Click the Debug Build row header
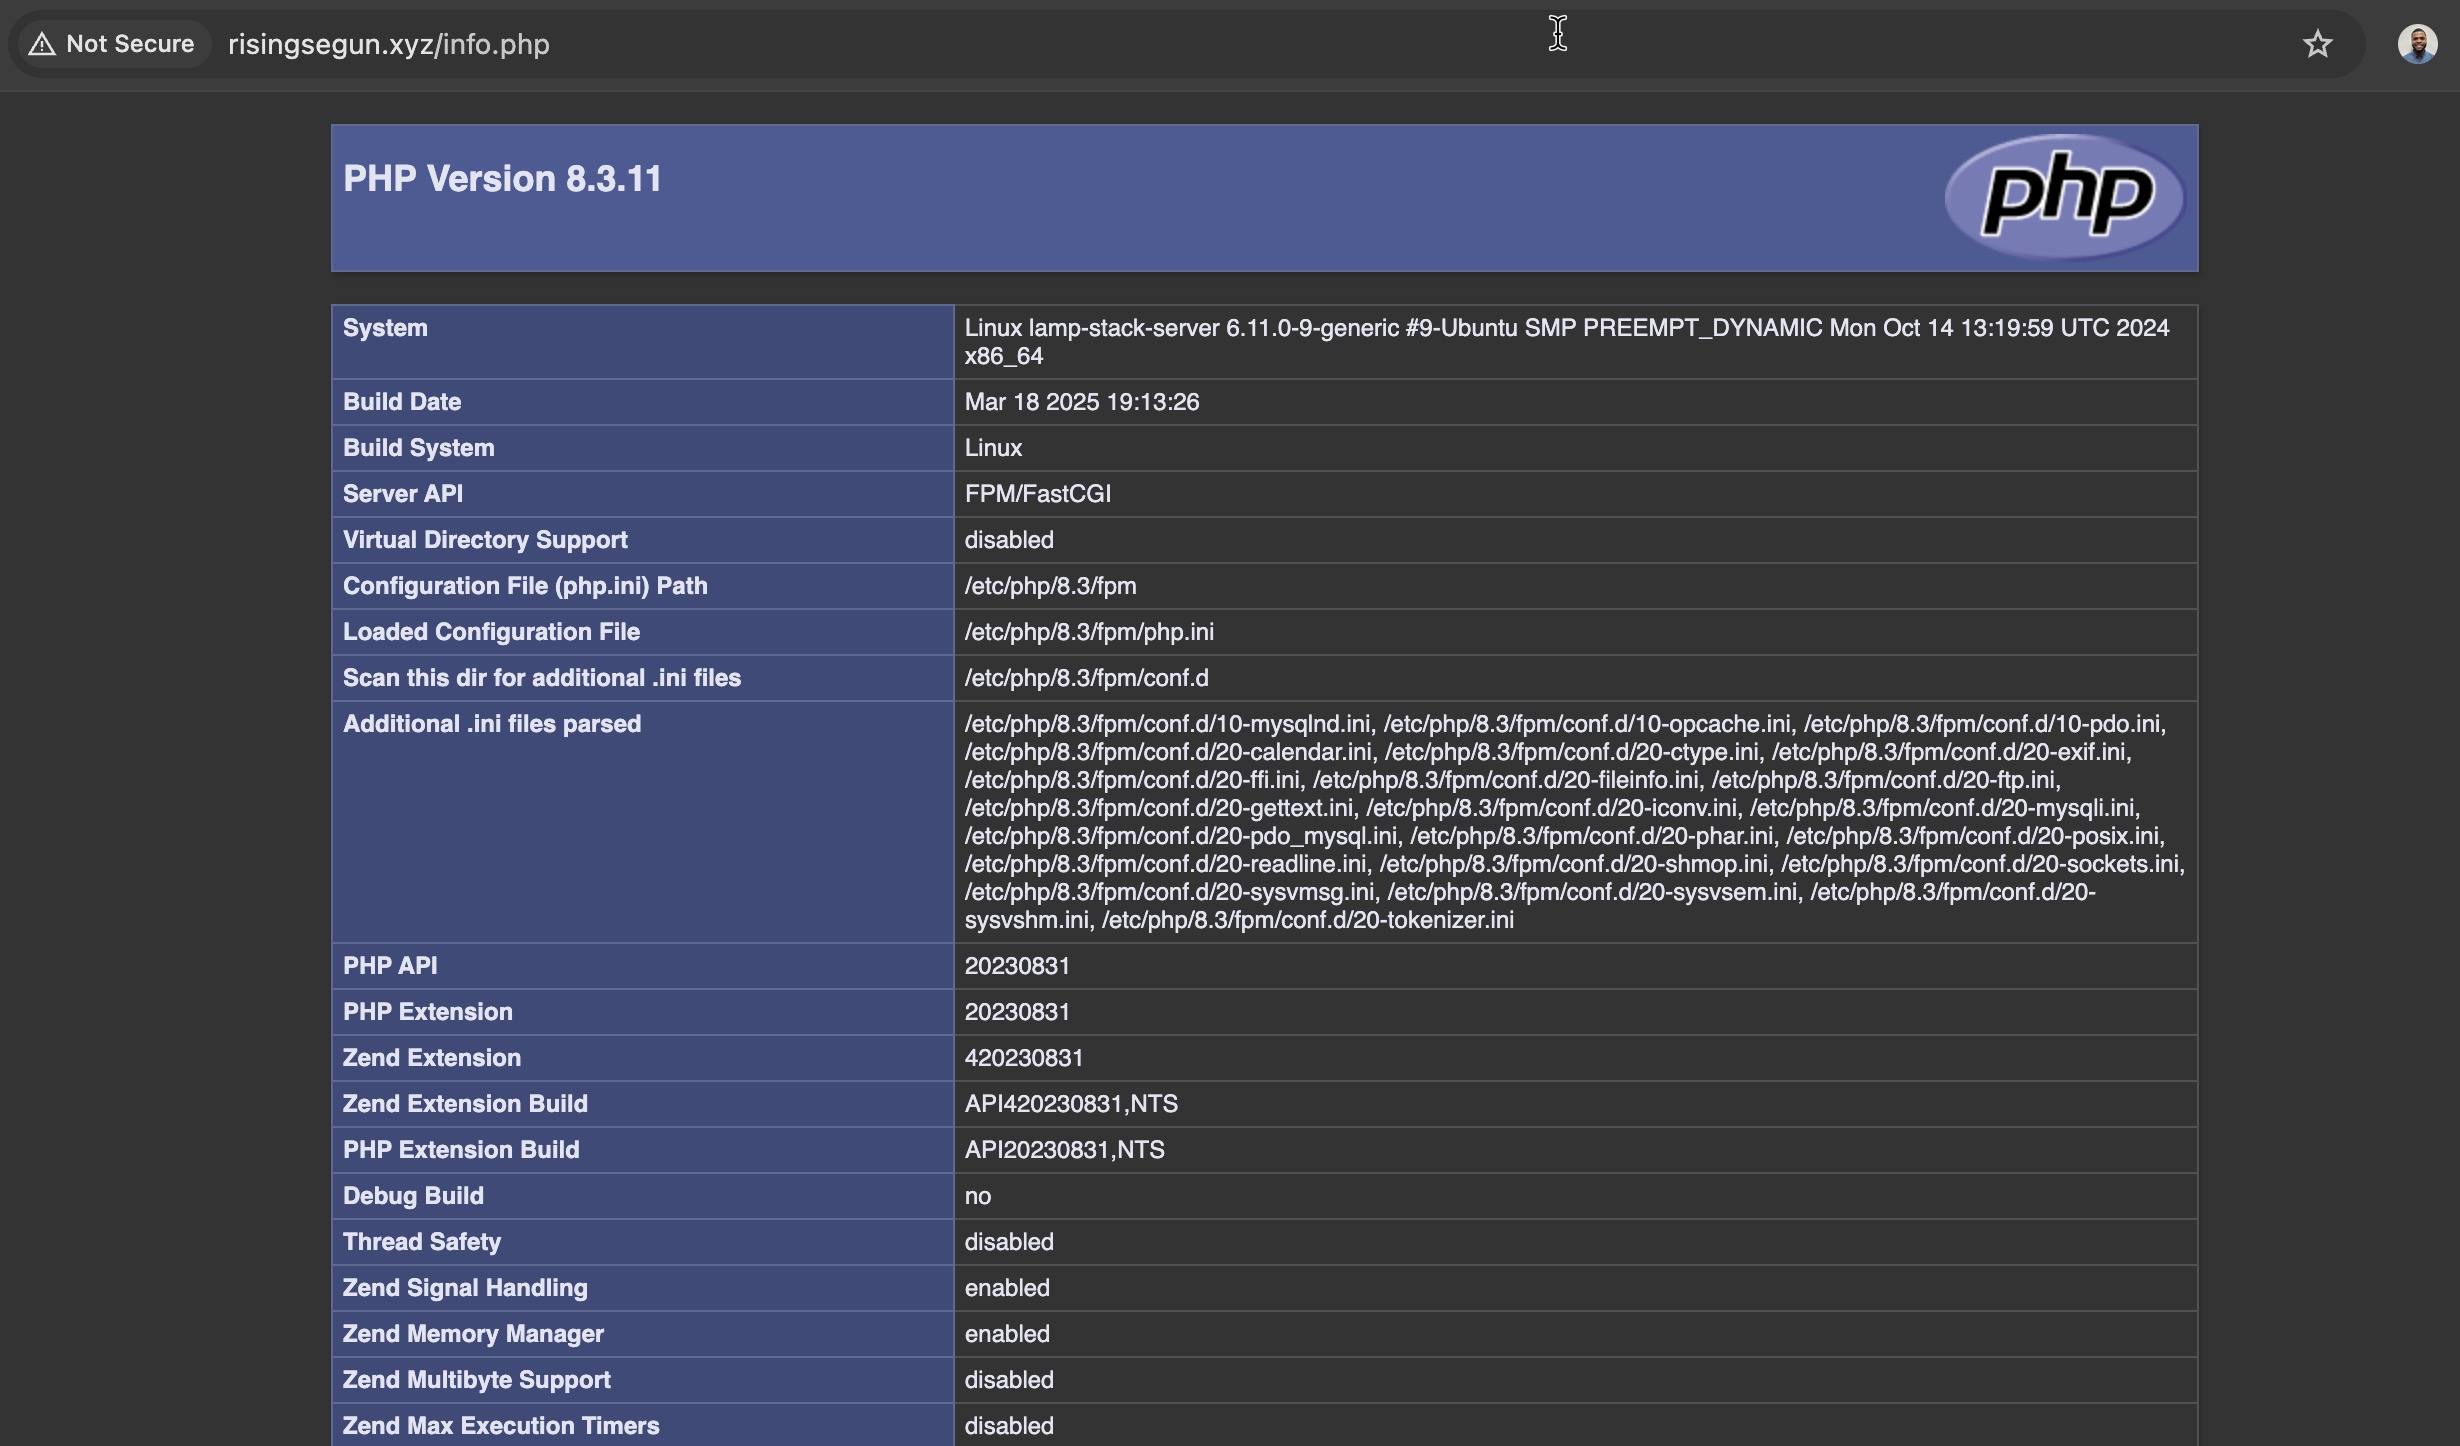 (412, 1195)
